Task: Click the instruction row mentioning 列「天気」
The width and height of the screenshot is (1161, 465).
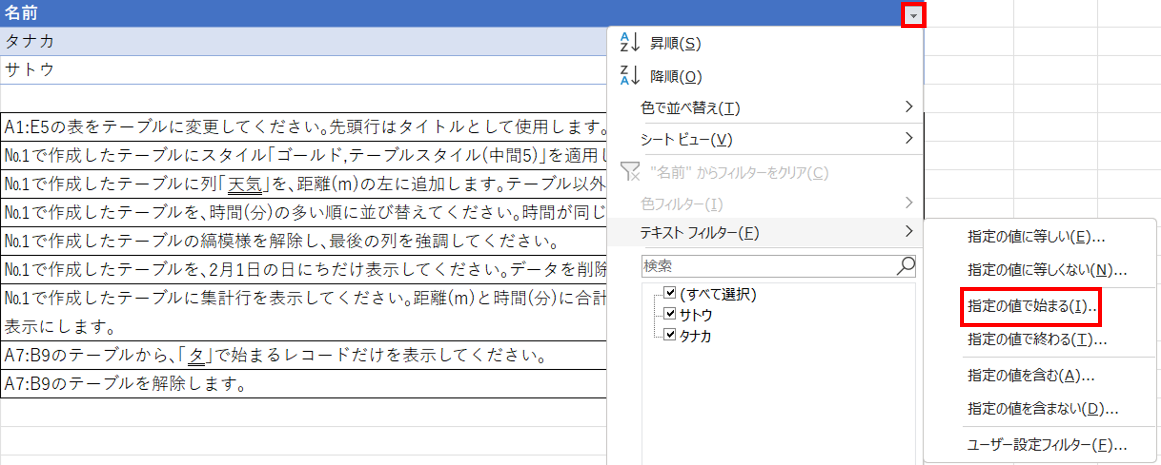Action: click(304, 184)
